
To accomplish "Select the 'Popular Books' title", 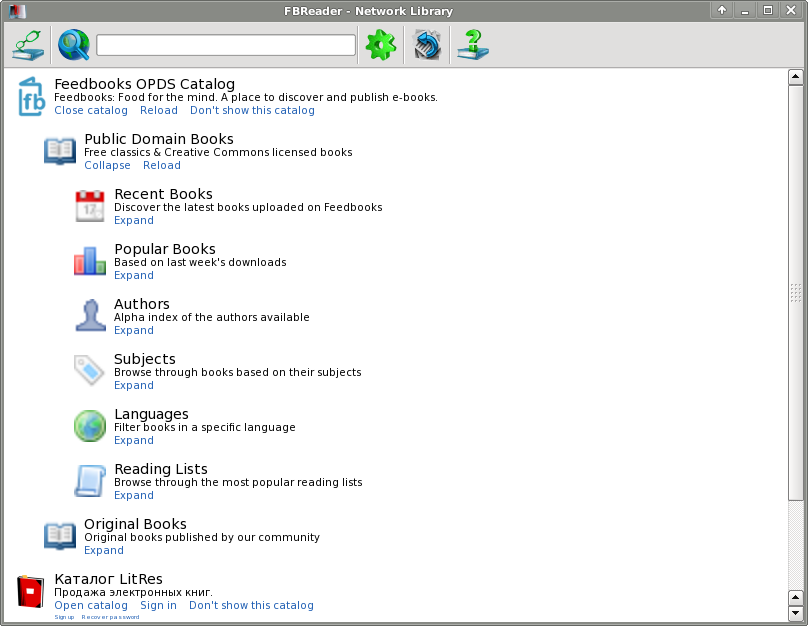I will click(165, 249).
